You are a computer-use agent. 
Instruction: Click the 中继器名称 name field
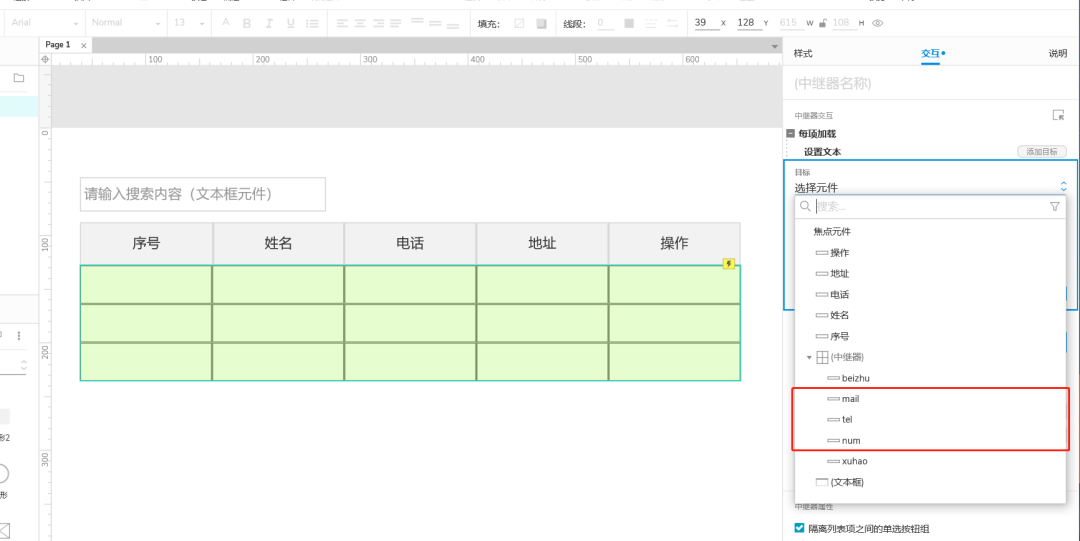[931, 83]
